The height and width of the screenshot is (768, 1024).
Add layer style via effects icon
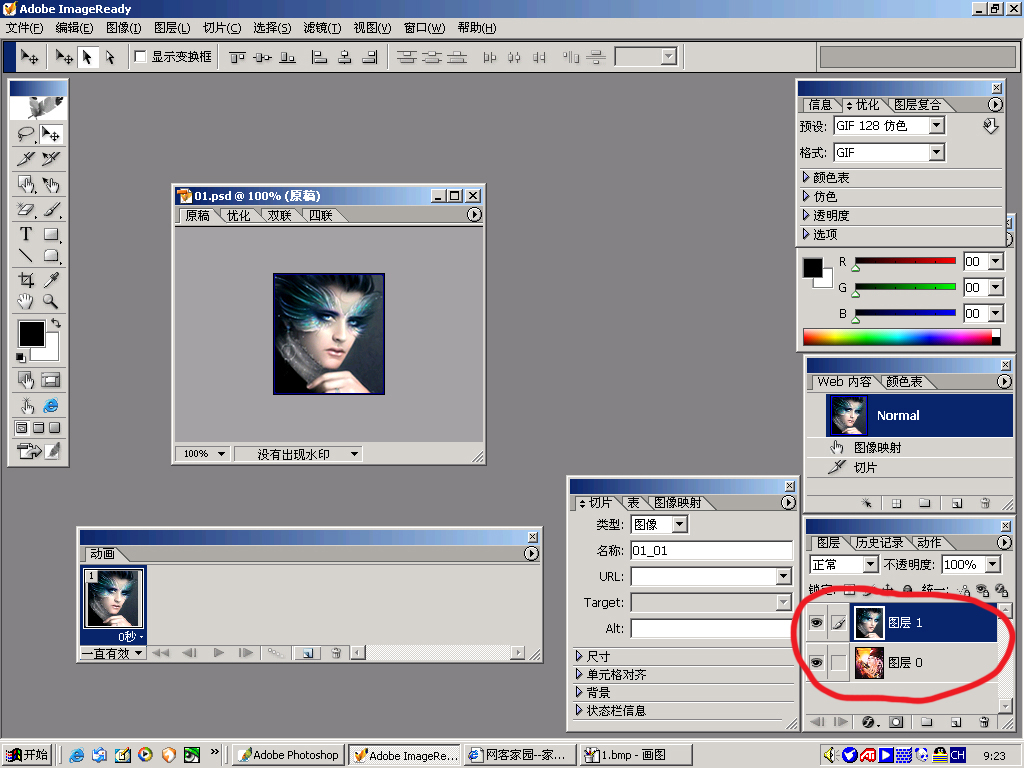(x=870, y=722)
